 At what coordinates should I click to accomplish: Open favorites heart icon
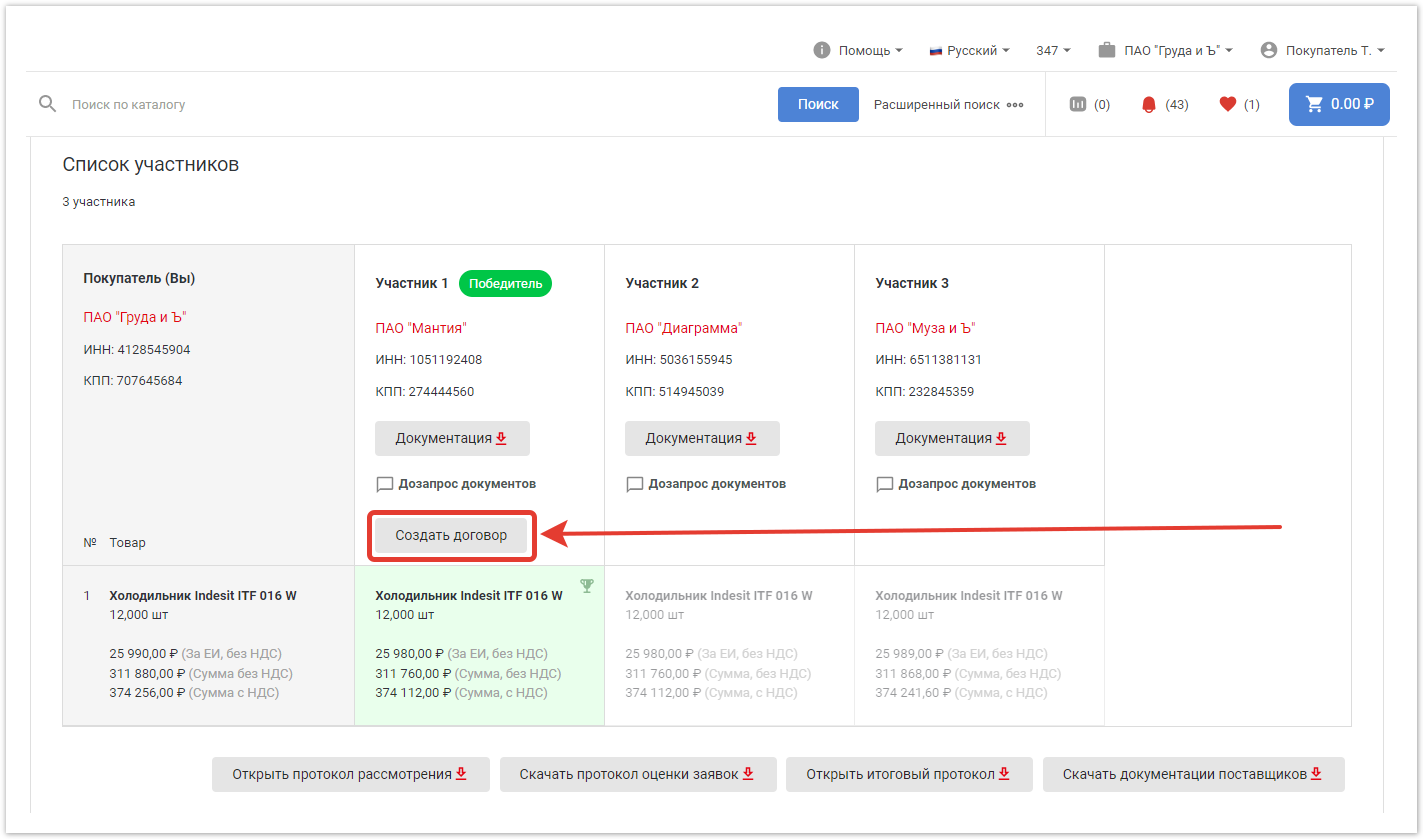(x=1228, y=104)
